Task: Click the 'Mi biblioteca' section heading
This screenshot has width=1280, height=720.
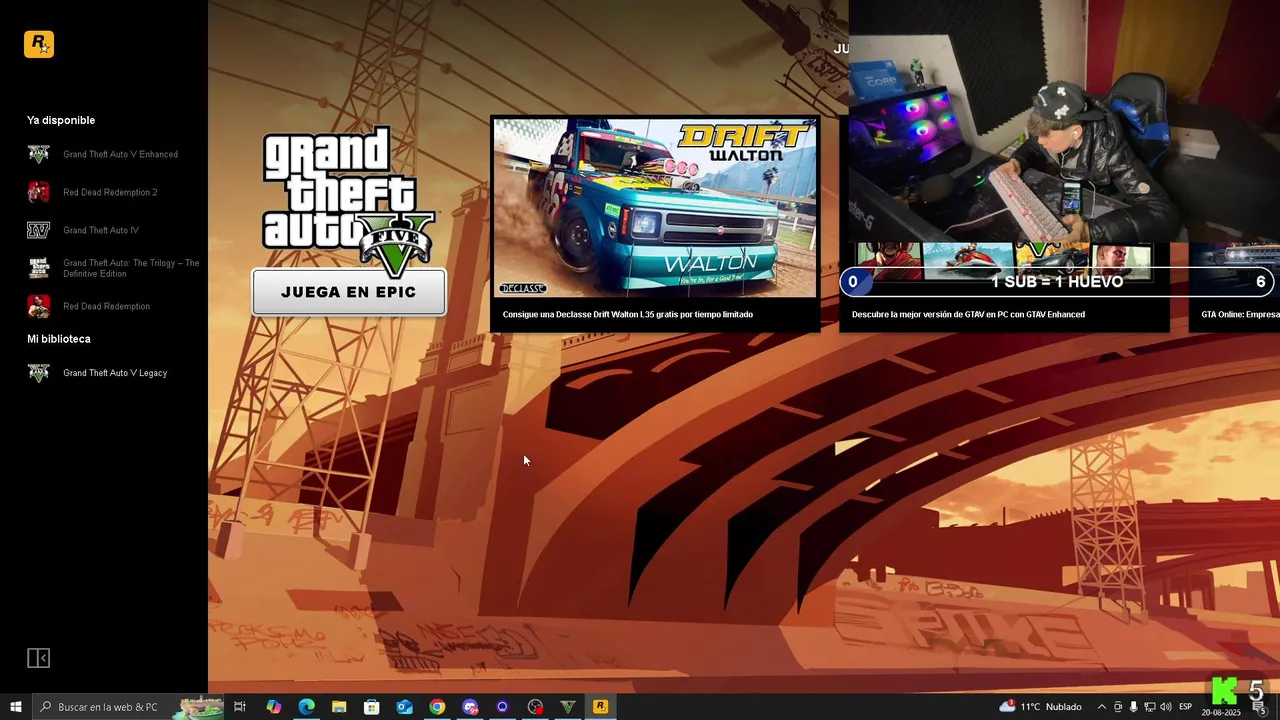Action: coord(59,339)
